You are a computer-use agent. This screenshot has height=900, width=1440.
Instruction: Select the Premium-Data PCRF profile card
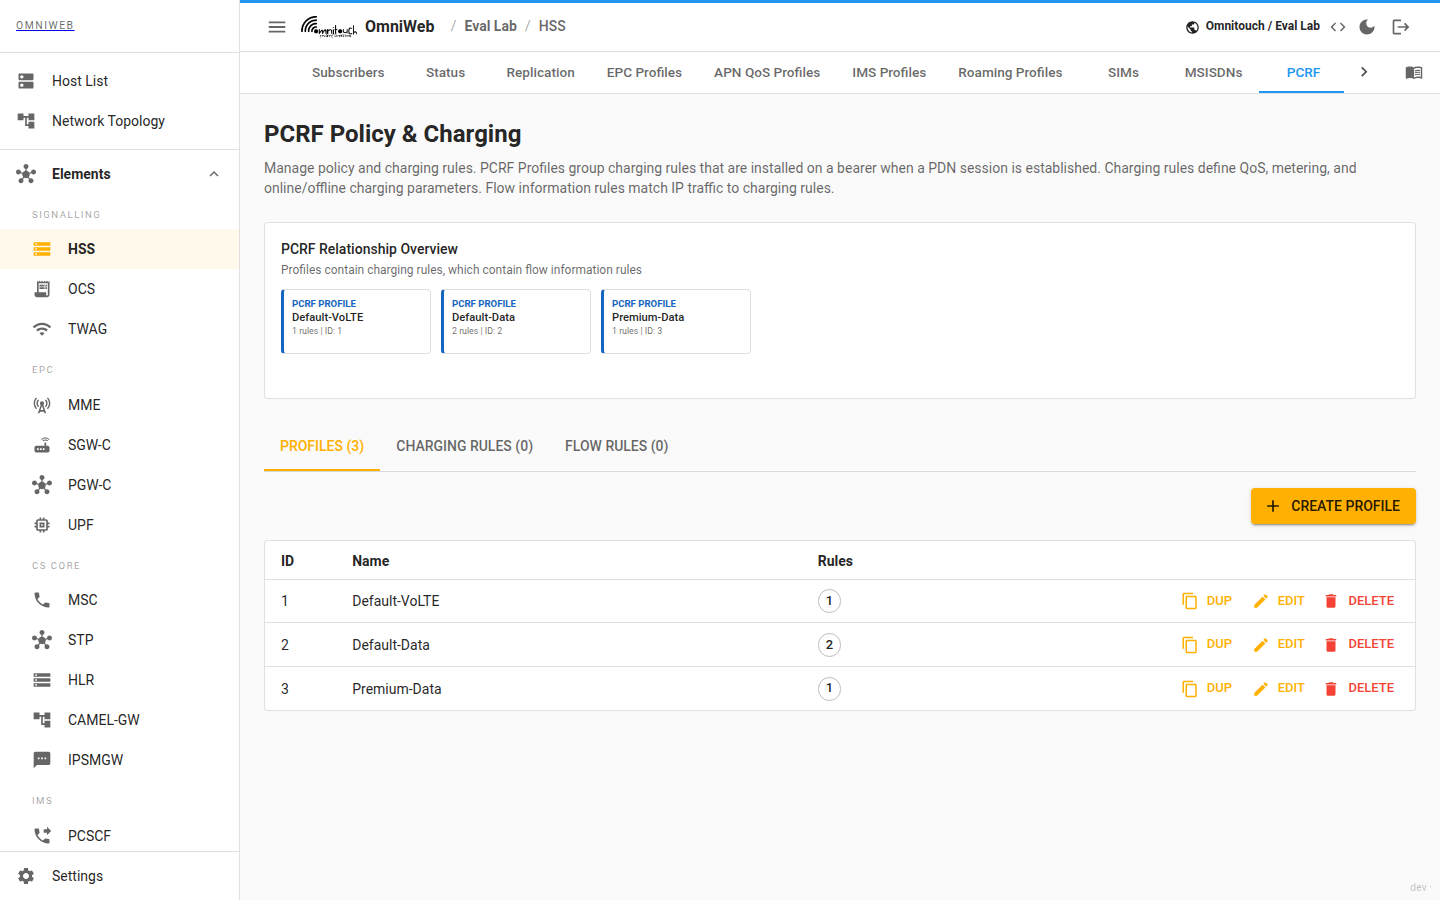pos(676,321)
